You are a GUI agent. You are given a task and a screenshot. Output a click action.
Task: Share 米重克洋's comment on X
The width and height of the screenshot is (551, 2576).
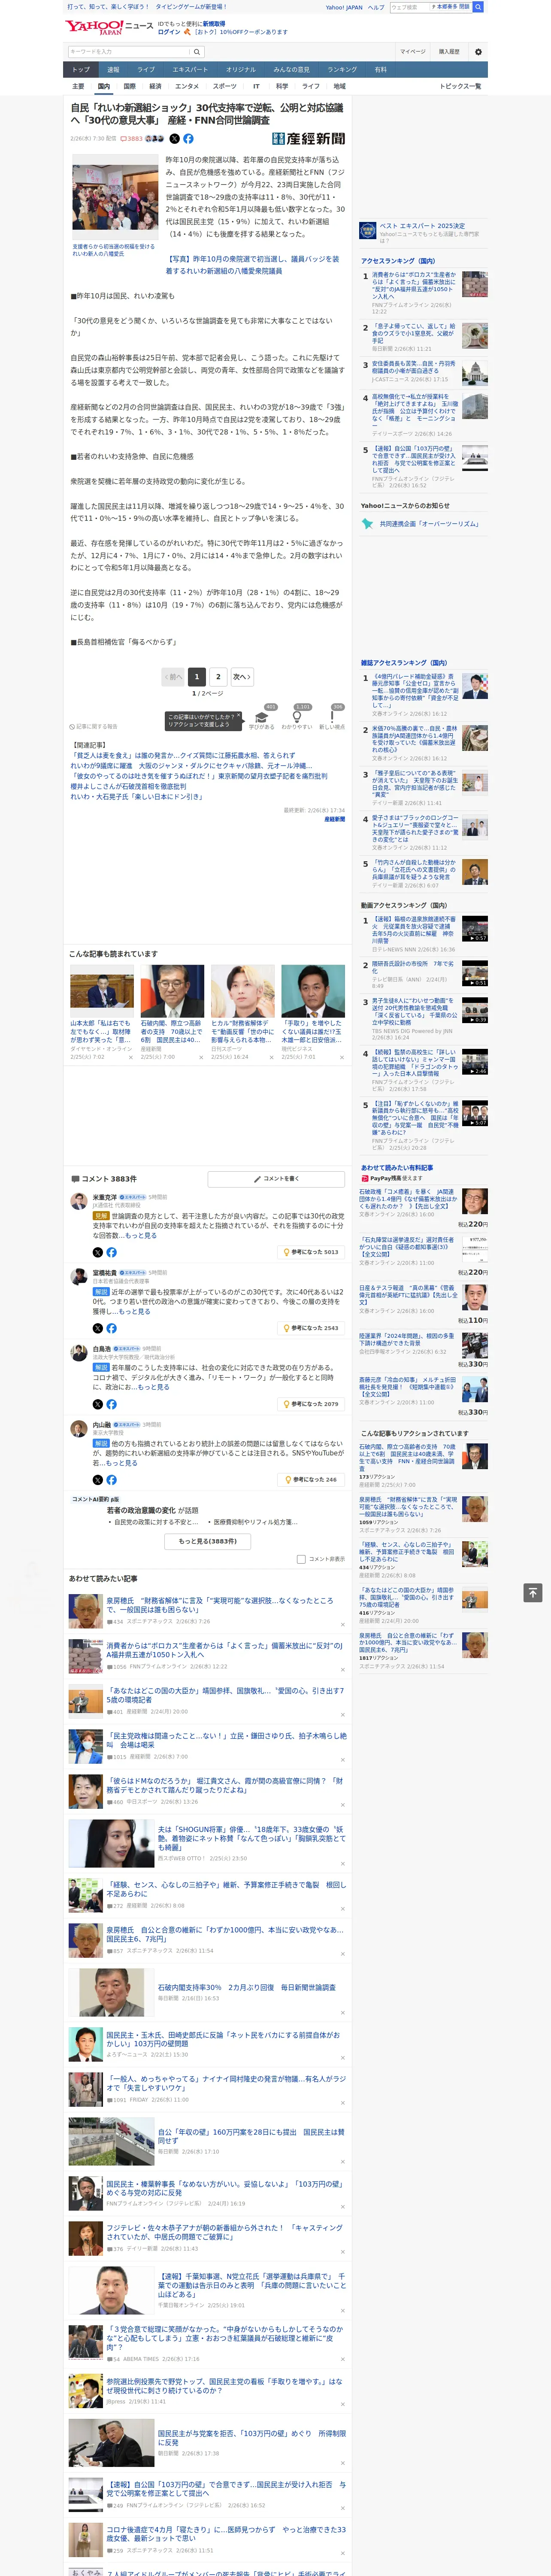click(98, 1252)
